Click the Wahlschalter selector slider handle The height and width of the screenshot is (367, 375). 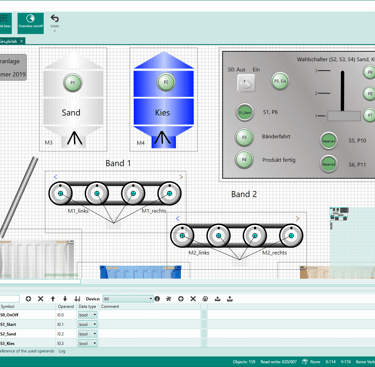pos(344,116)
